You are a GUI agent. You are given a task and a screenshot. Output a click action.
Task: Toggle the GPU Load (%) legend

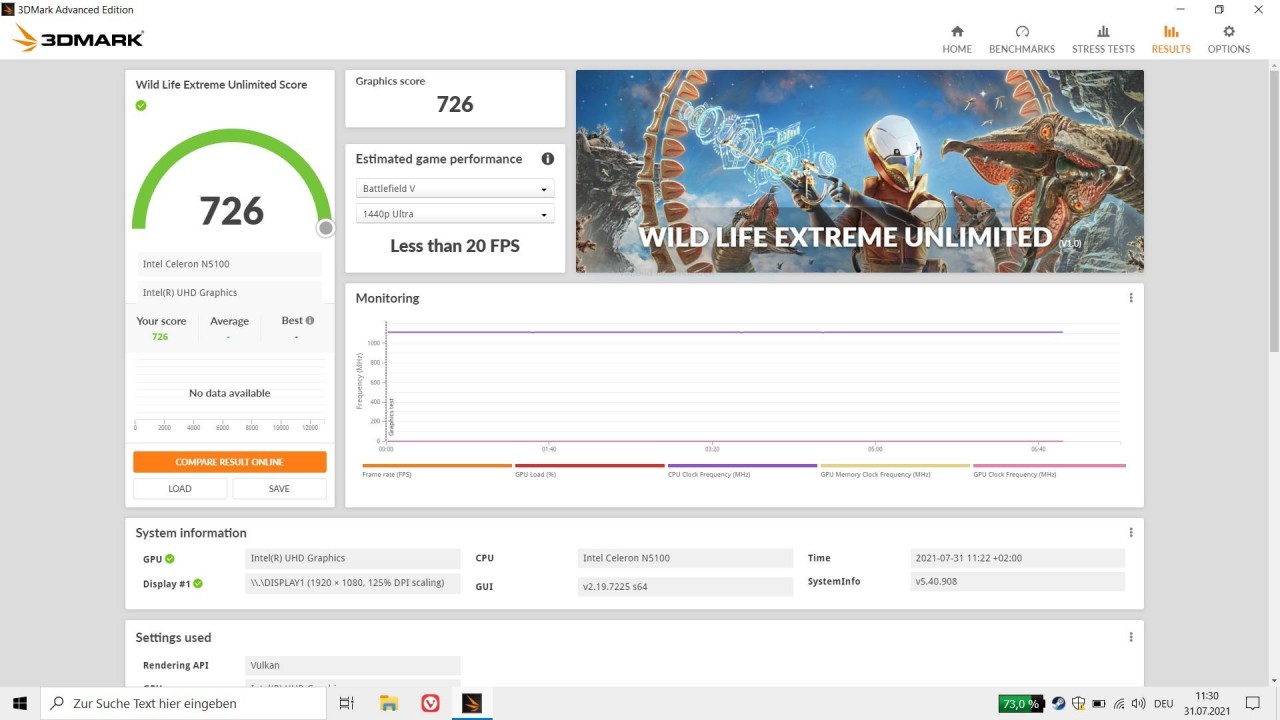(x=590, y=470)
